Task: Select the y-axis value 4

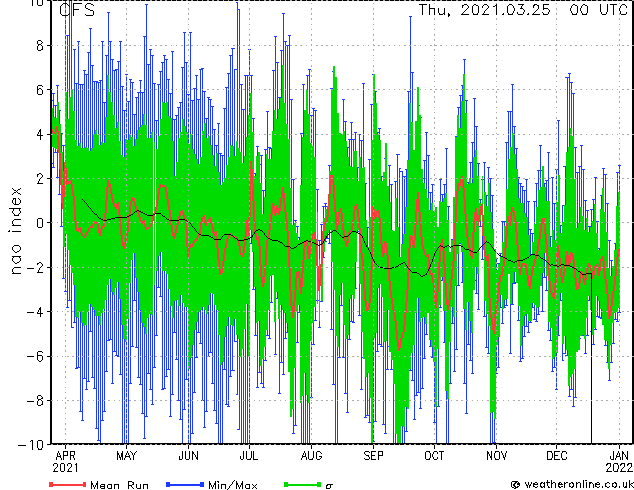Action: 40,134
